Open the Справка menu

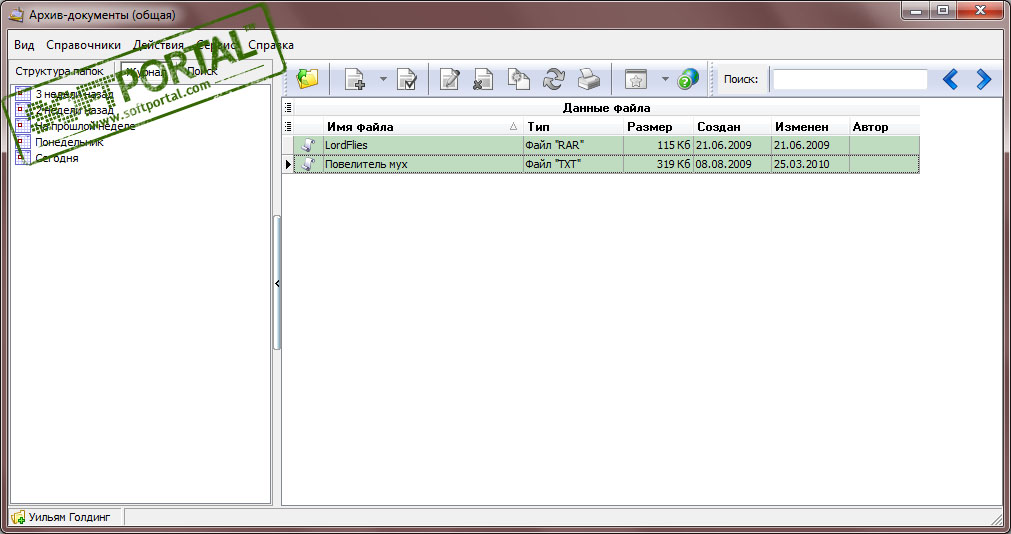(x=271, y=45)
